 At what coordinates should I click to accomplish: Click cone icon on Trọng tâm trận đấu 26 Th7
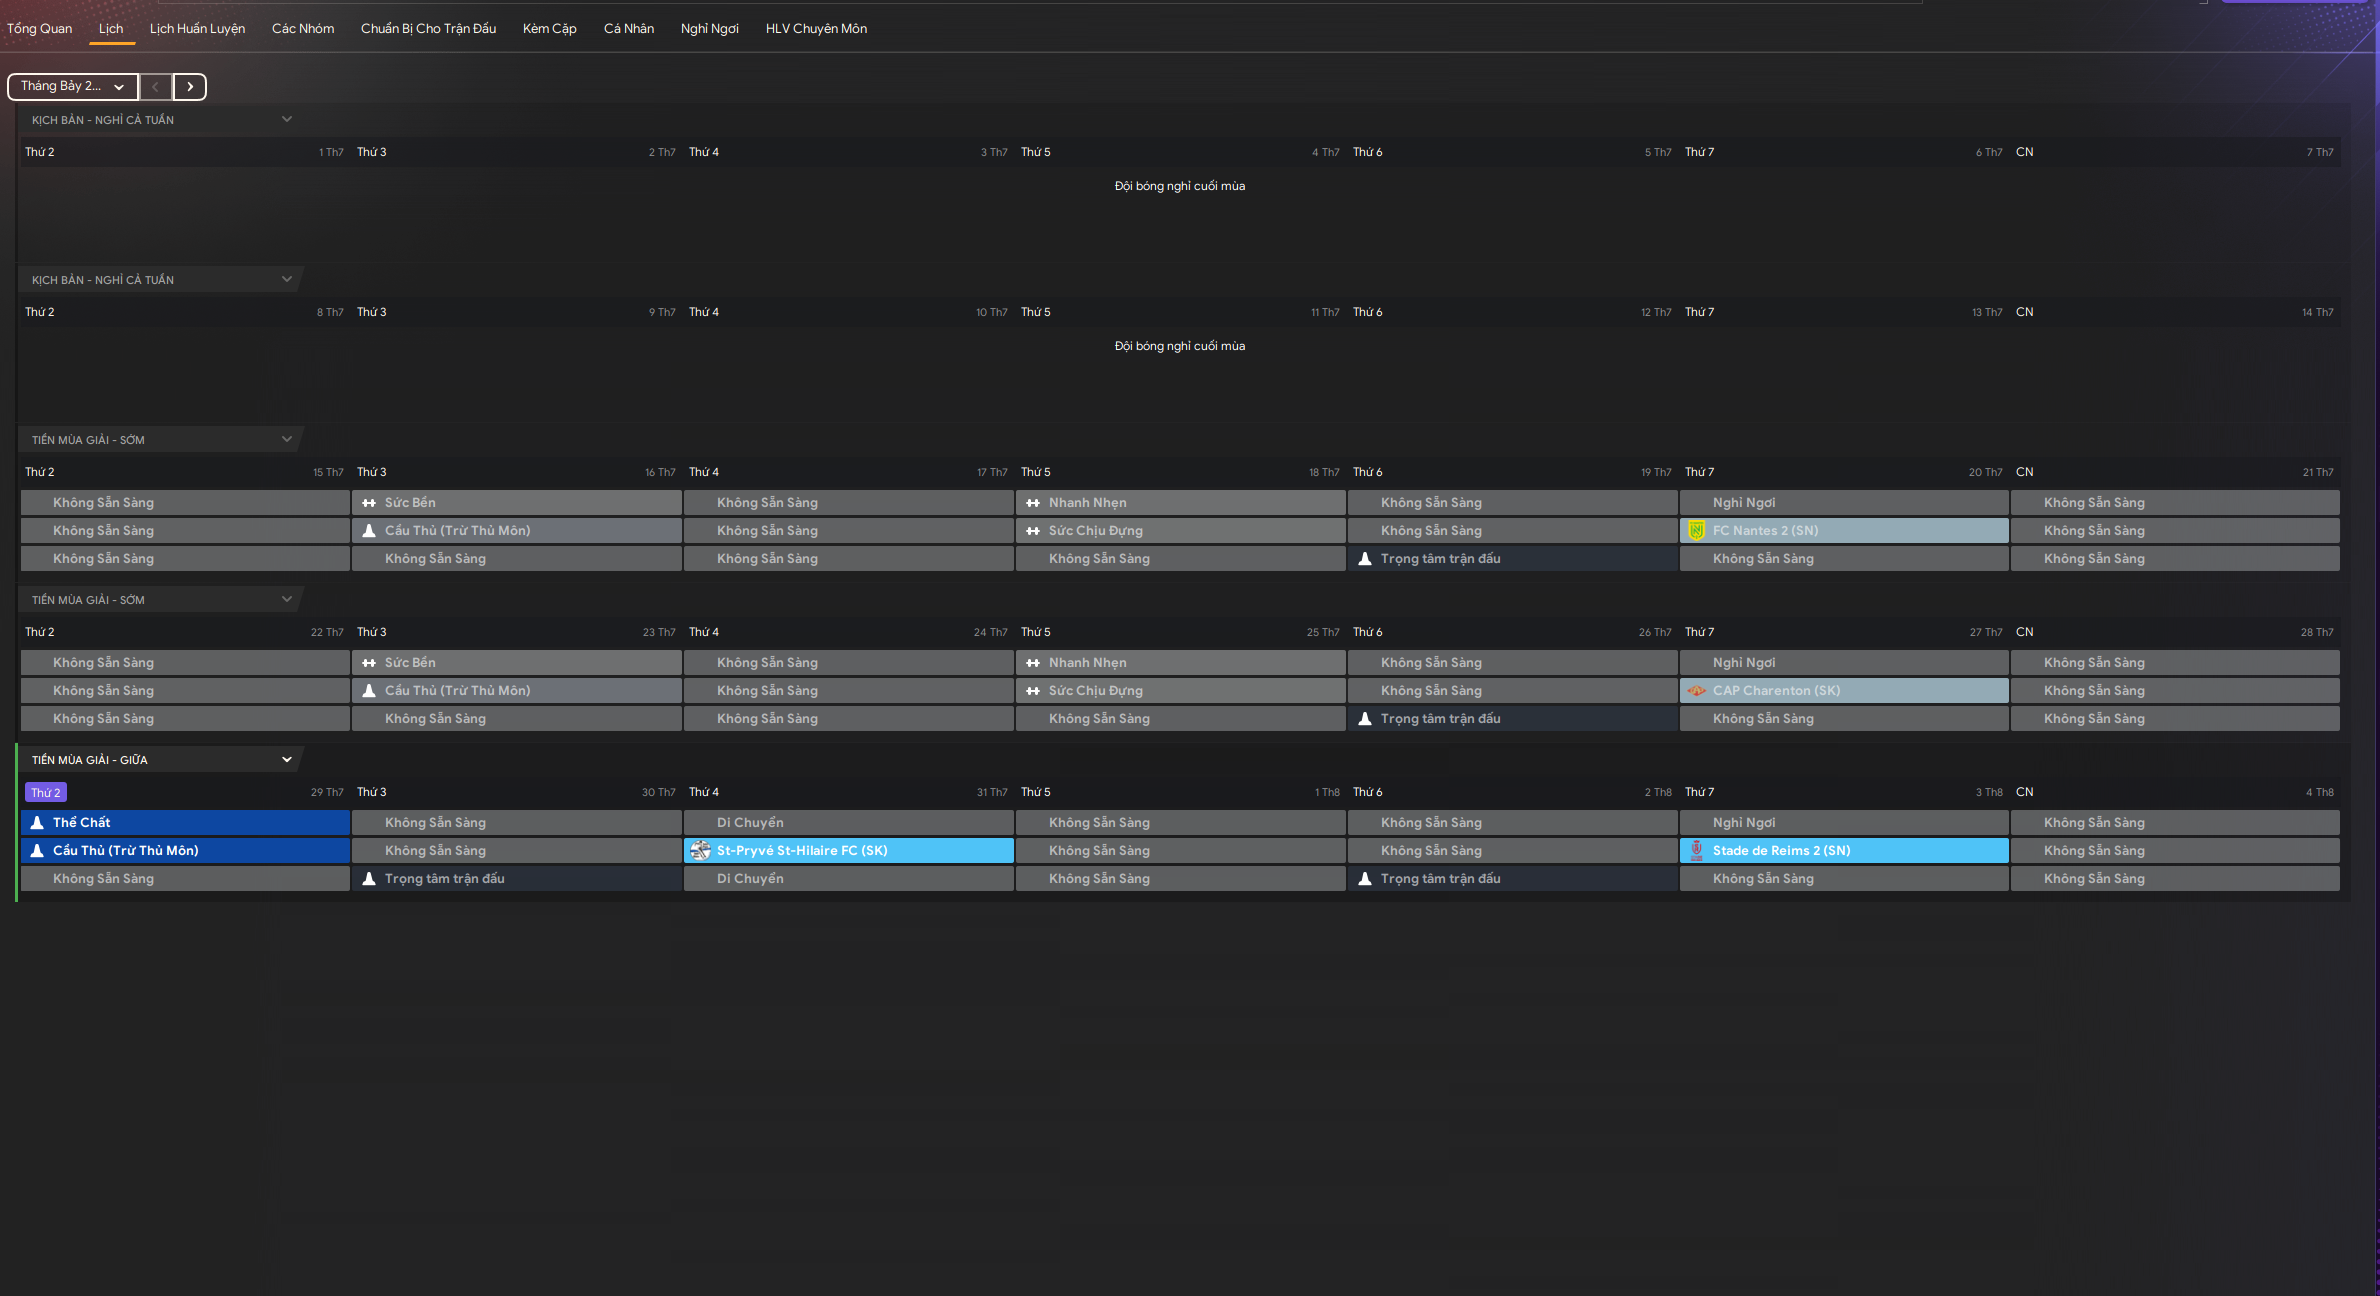click(1365, 719)
